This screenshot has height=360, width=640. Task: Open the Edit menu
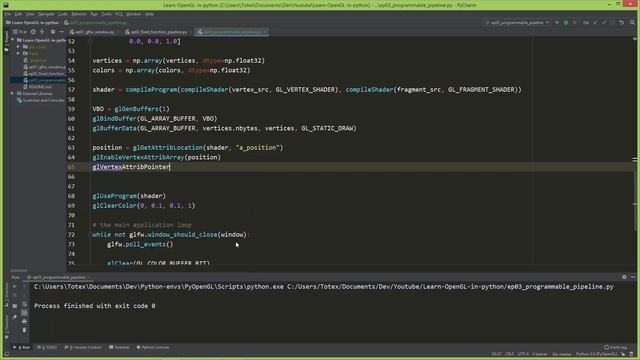point(18,14)
